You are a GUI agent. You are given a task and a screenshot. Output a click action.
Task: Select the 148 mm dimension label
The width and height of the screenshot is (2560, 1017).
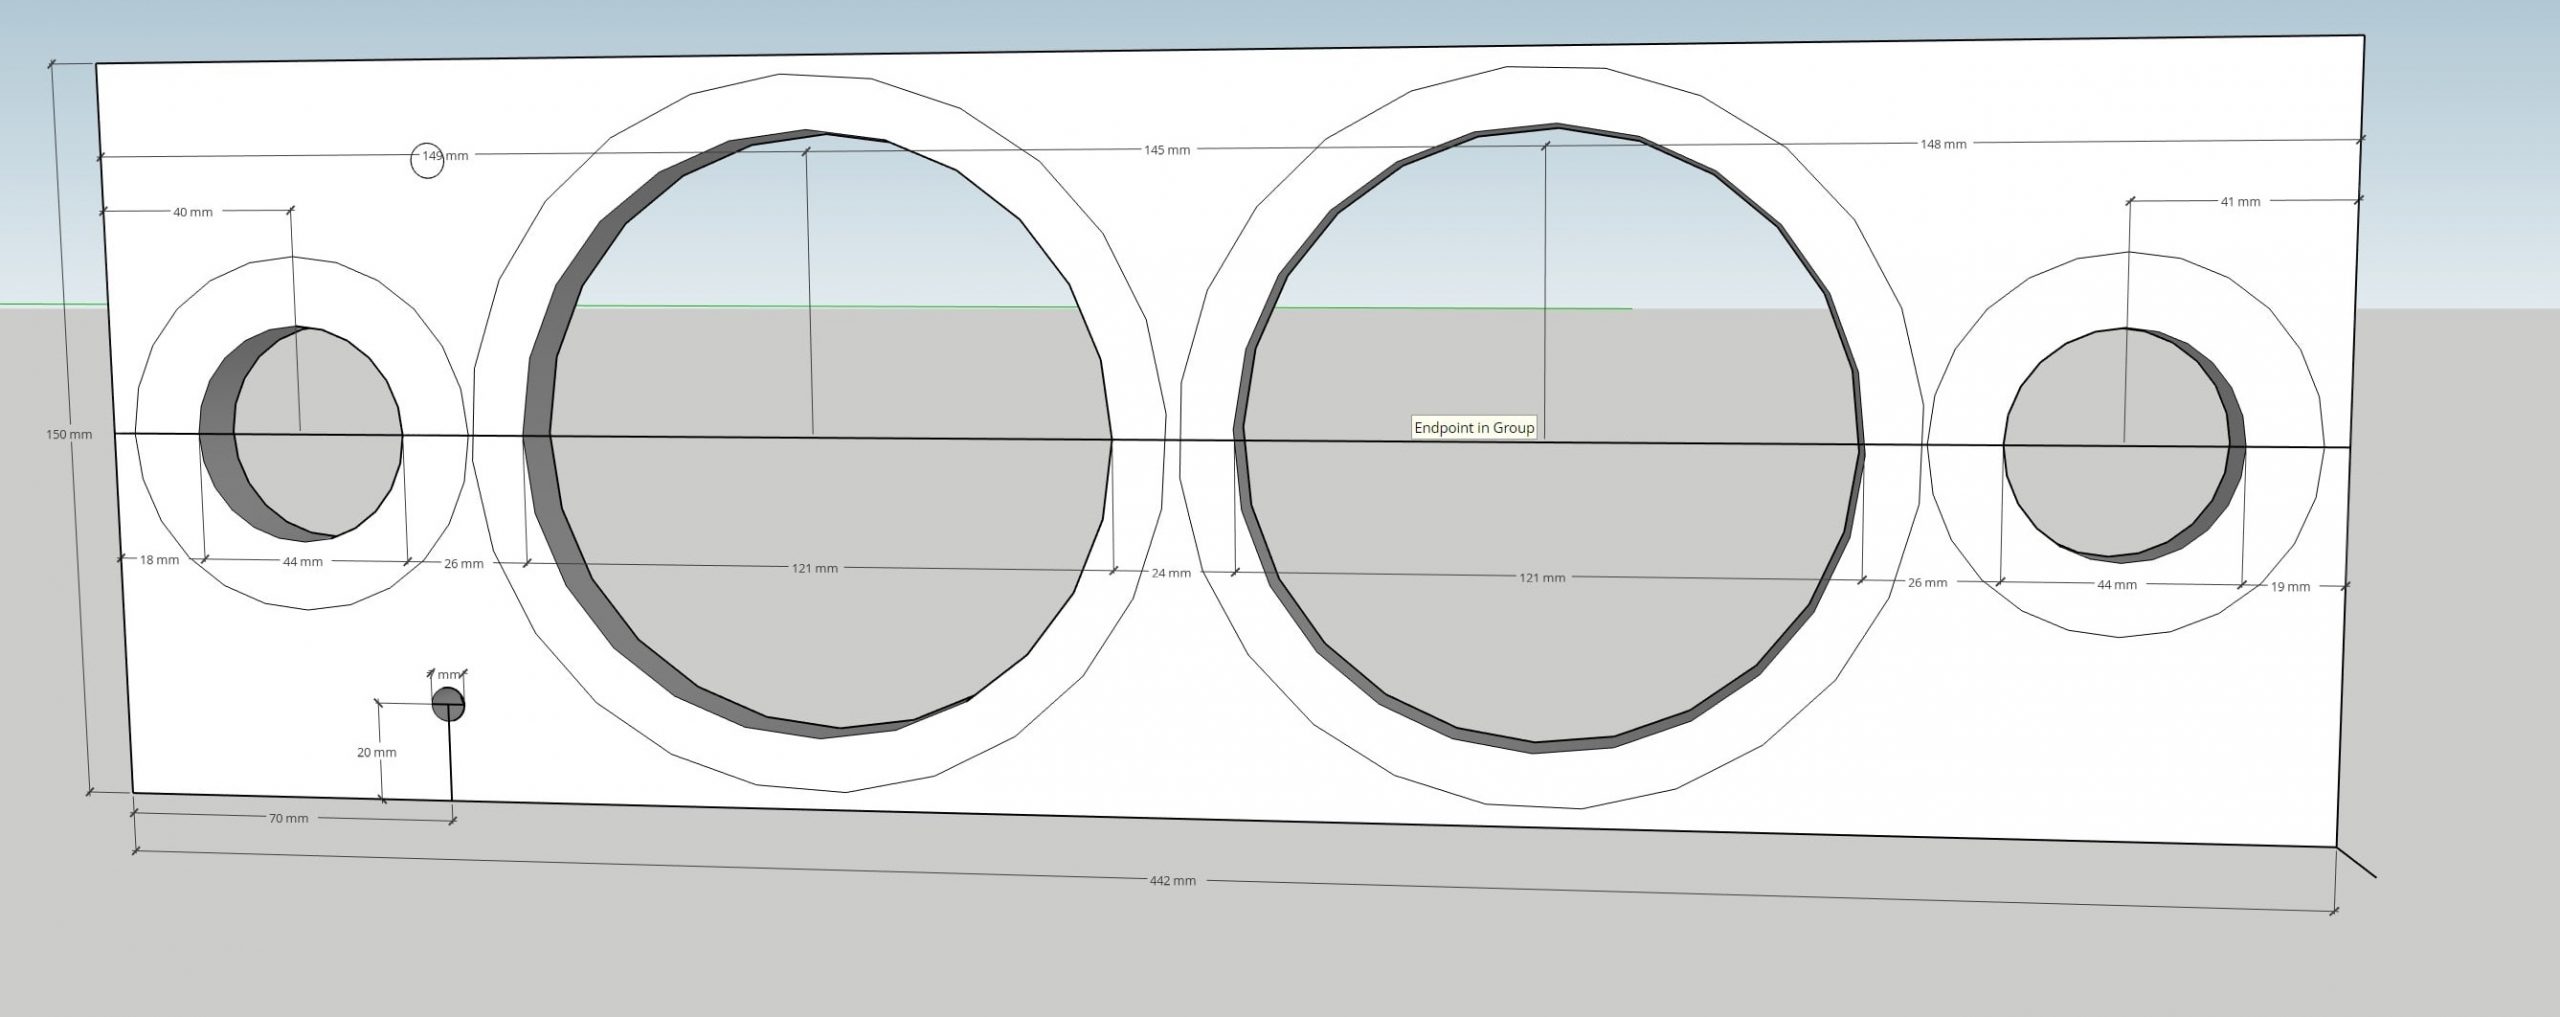click(1942, 145)
